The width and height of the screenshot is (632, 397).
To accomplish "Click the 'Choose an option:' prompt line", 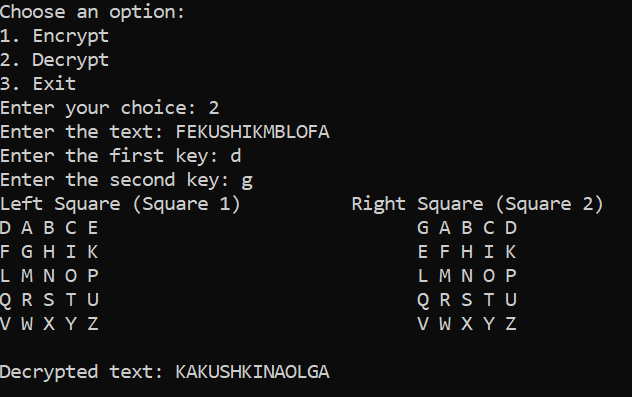I will click(x=92, y=12).
